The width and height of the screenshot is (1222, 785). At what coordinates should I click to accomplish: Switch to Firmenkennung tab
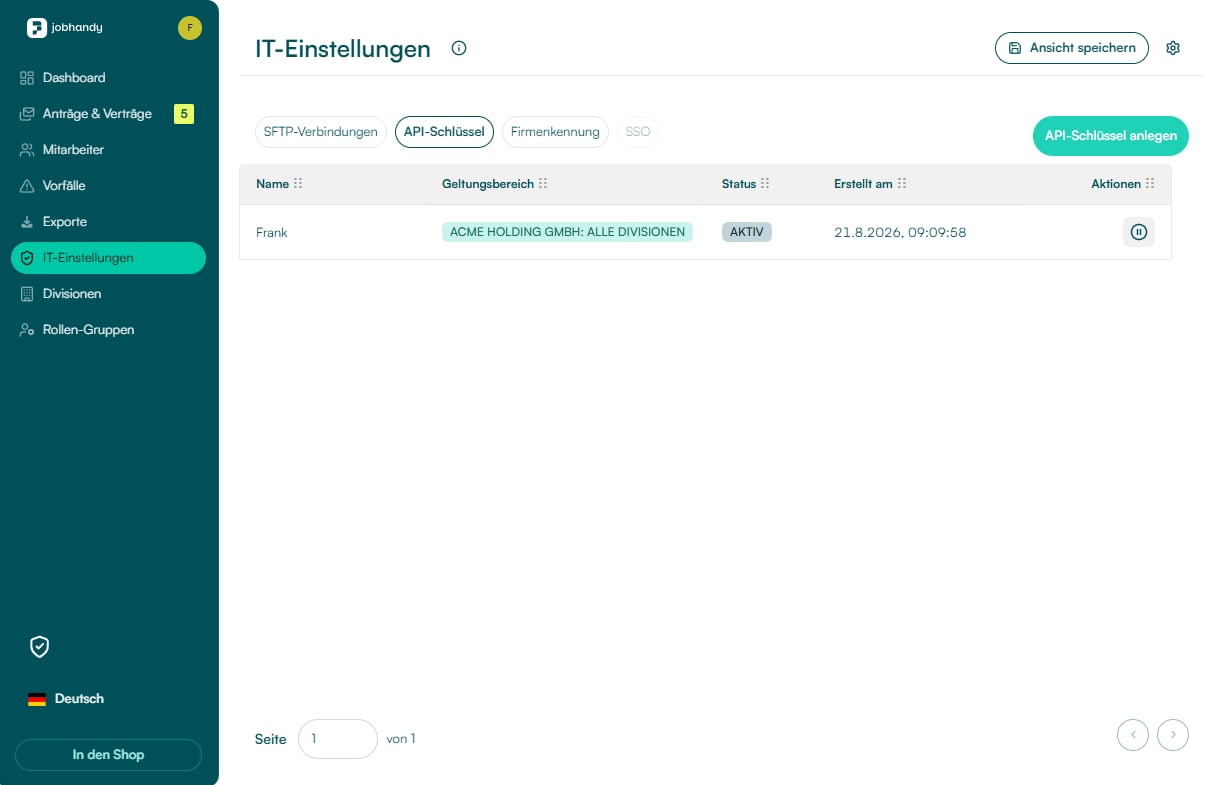[x=555, y=132]
